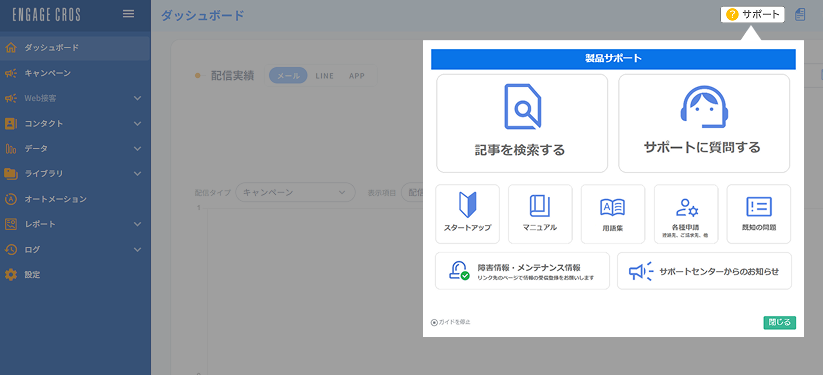
Task: Open the 各種申請 card
Action: (x=686, y=214)
